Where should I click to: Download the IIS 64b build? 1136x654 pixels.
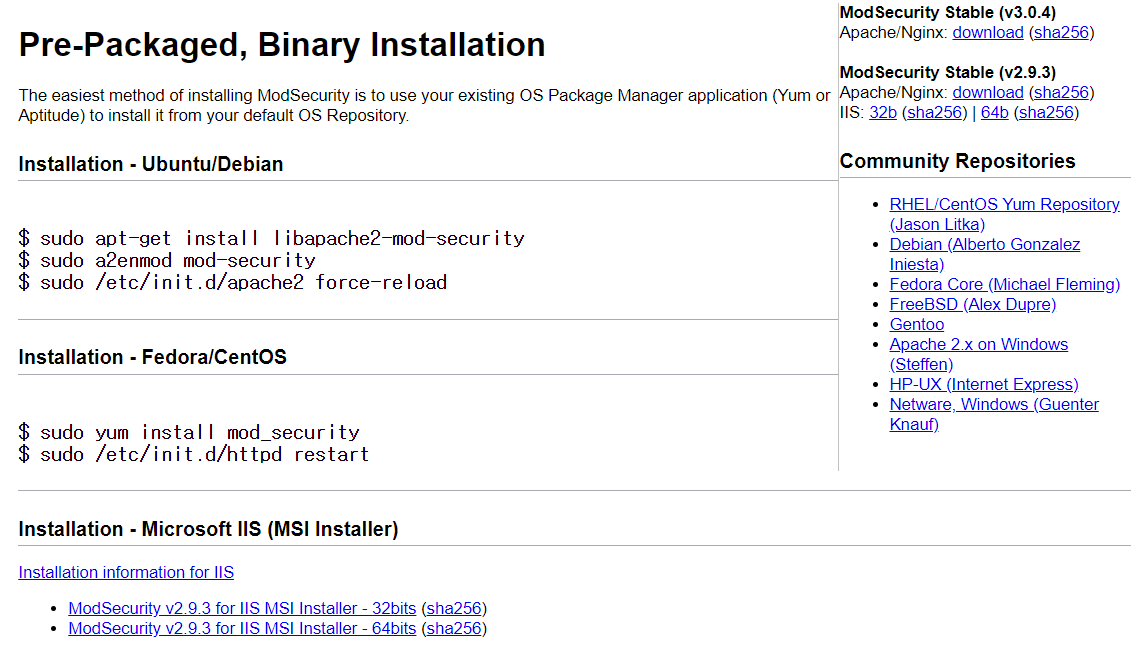994,113
